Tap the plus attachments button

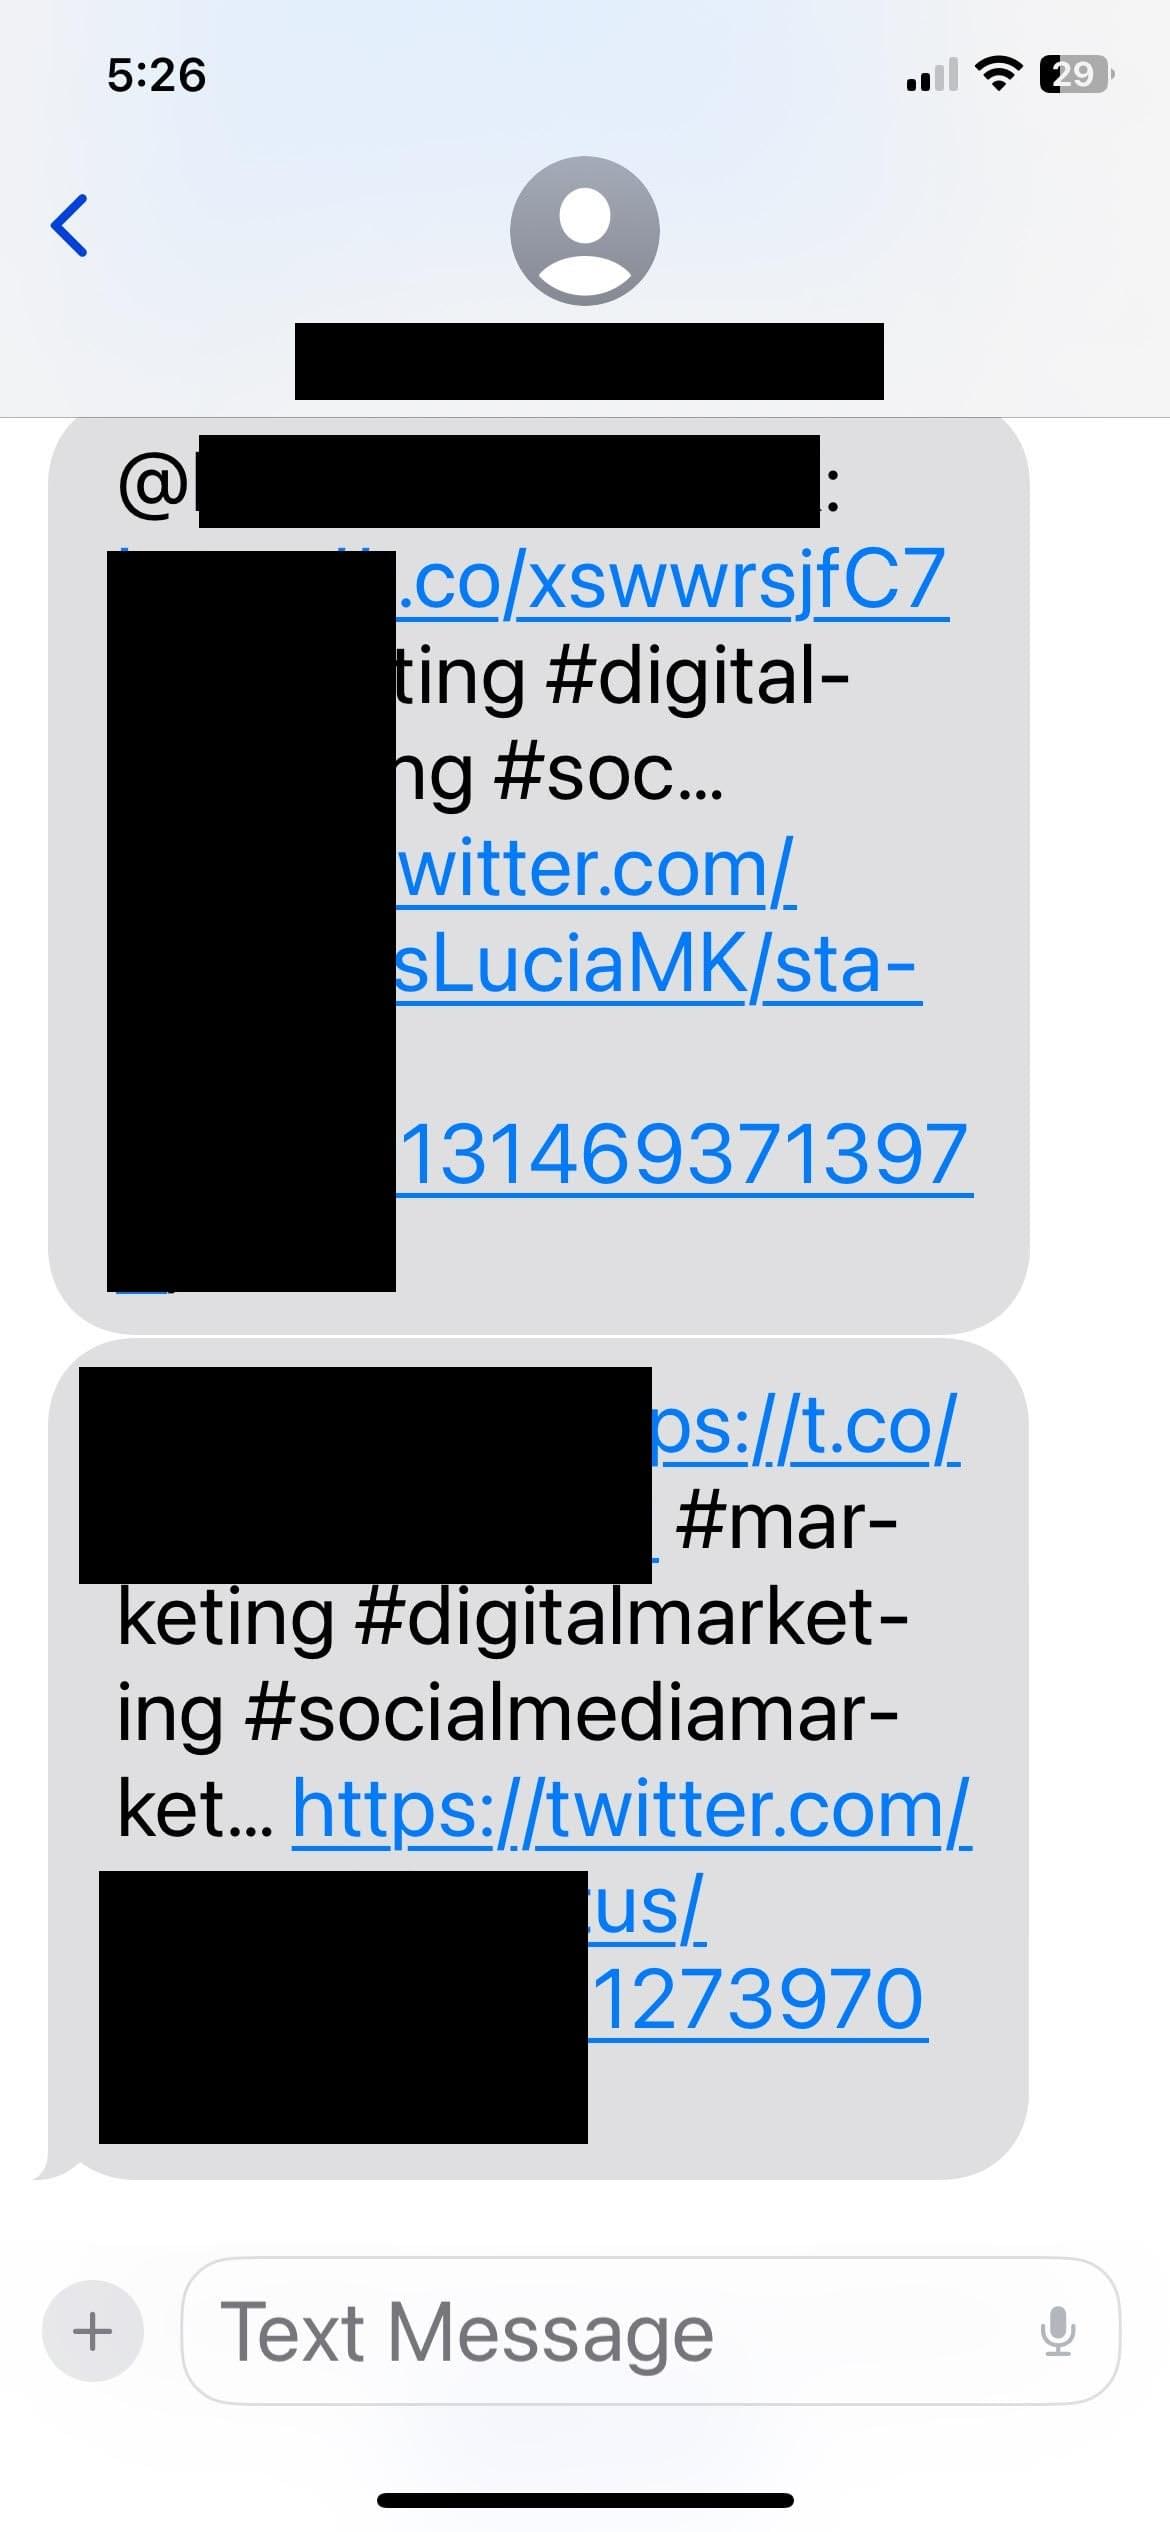point(93,2331)
